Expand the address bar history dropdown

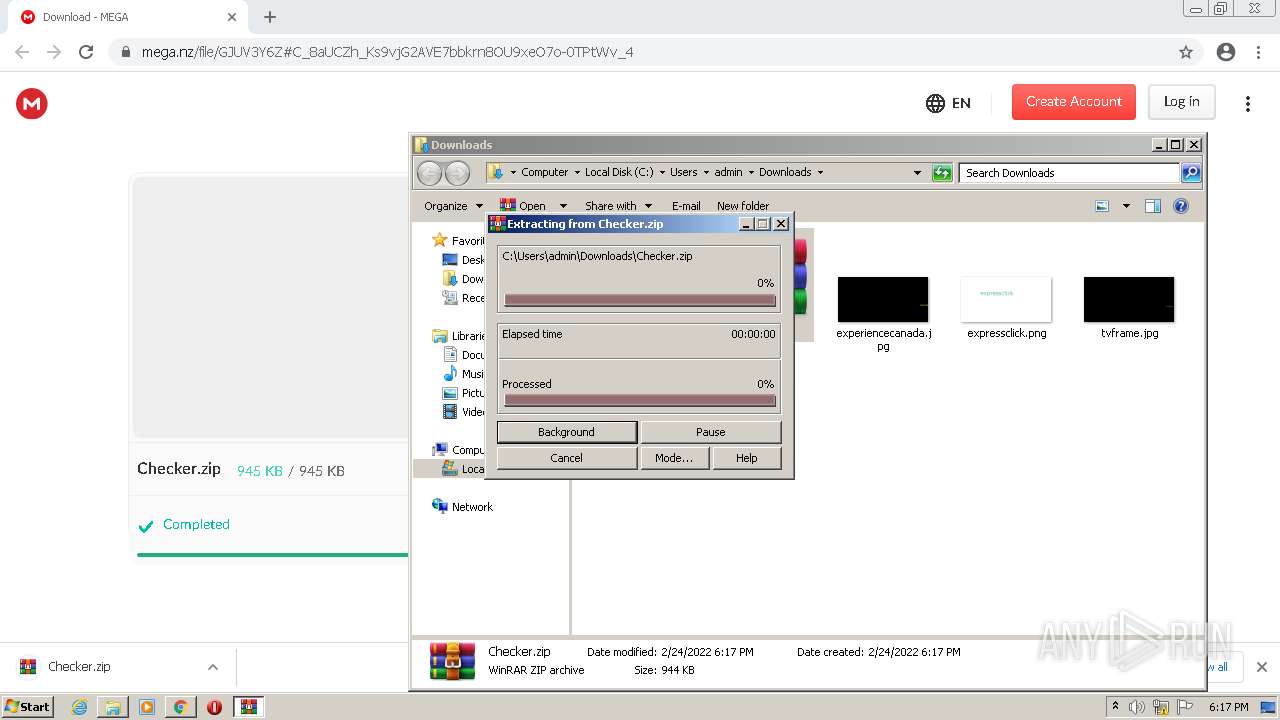(x=917, y=173)
